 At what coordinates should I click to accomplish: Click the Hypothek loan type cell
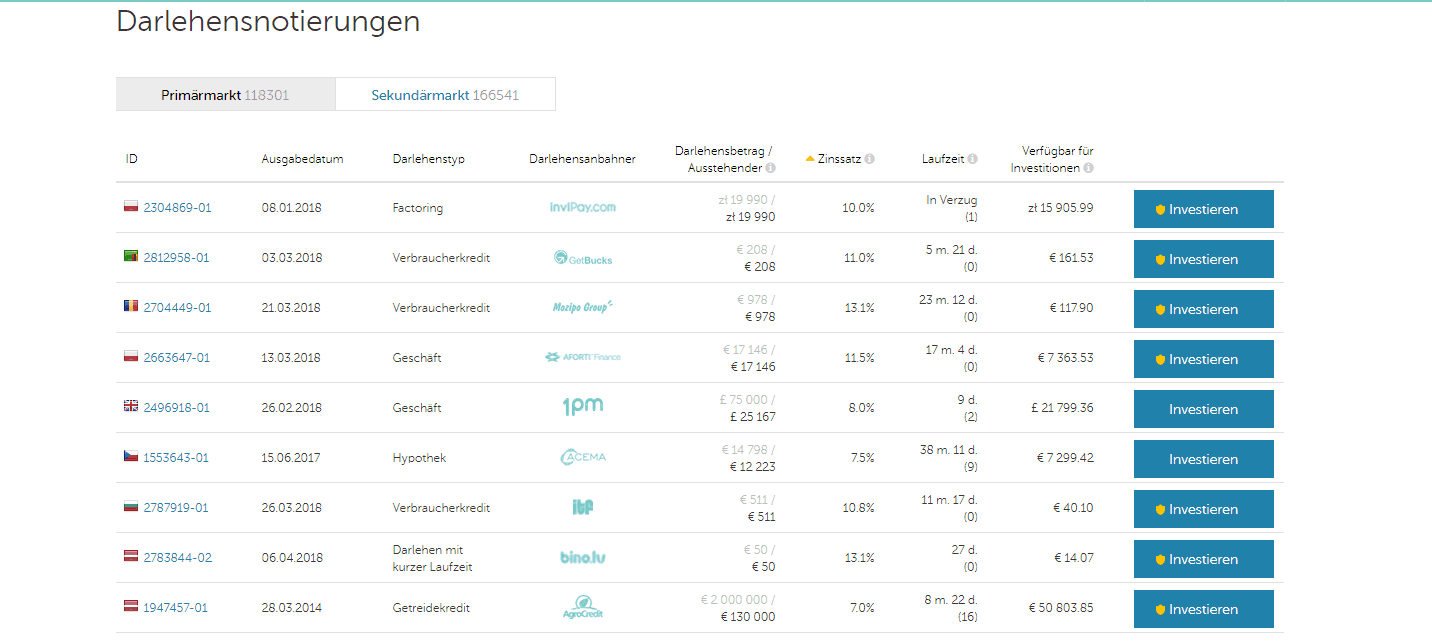(419, 458)
